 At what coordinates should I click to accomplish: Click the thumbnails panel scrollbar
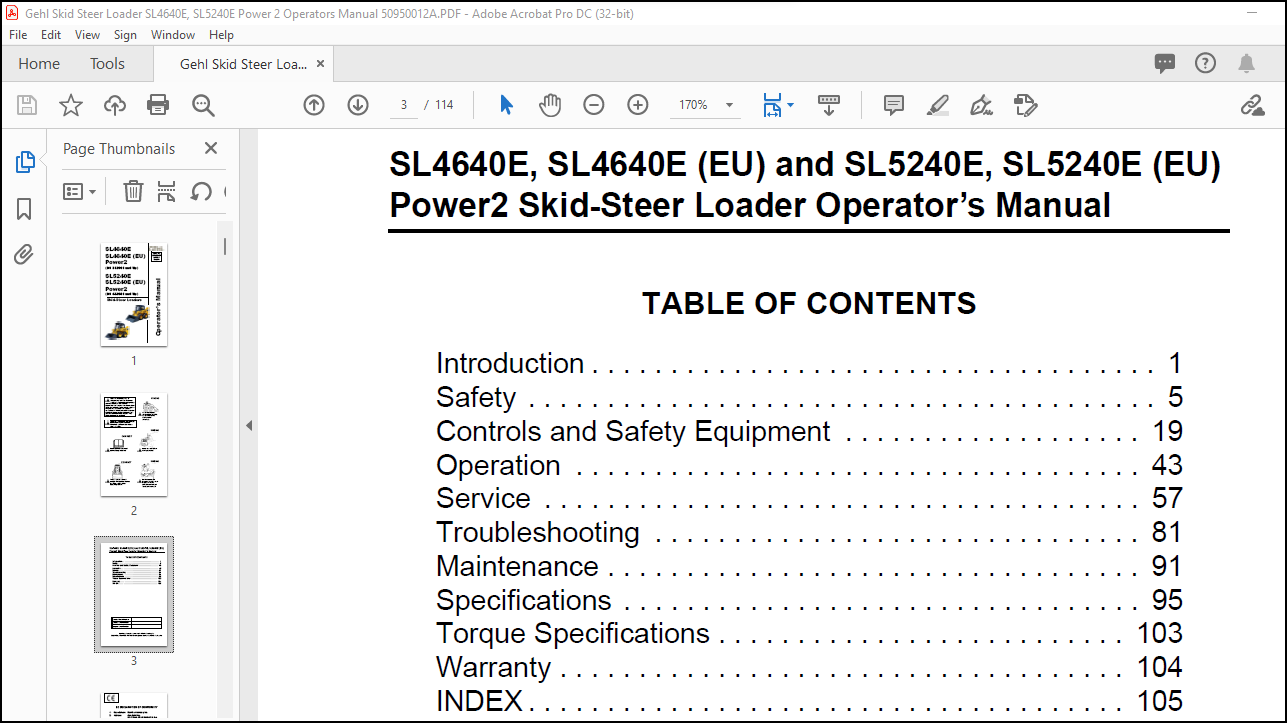(226, 246)
